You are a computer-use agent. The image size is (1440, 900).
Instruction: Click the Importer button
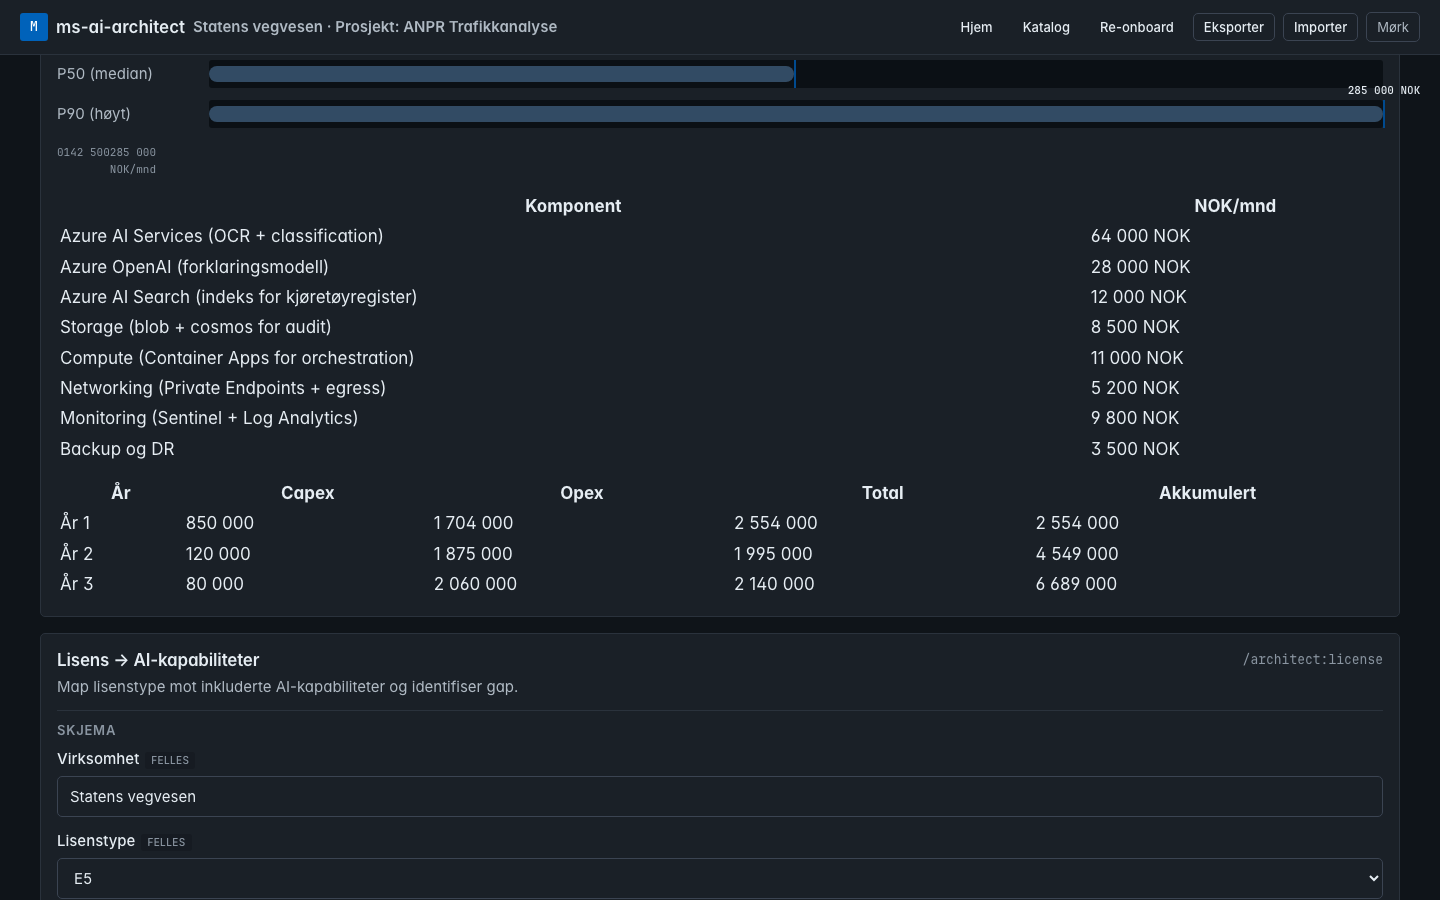[x=1320, y=27]
